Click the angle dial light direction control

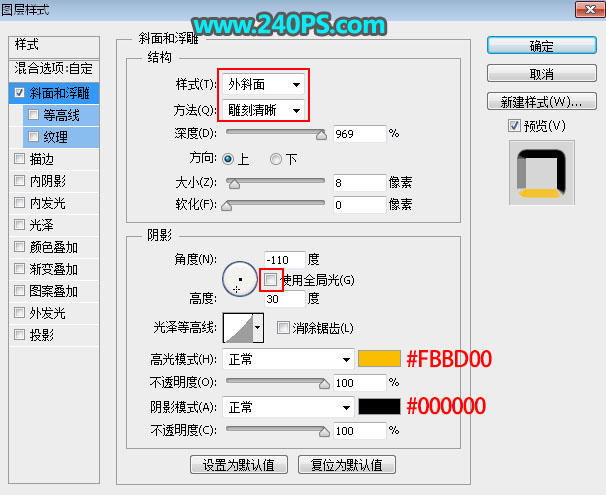(x=240, y=279)
